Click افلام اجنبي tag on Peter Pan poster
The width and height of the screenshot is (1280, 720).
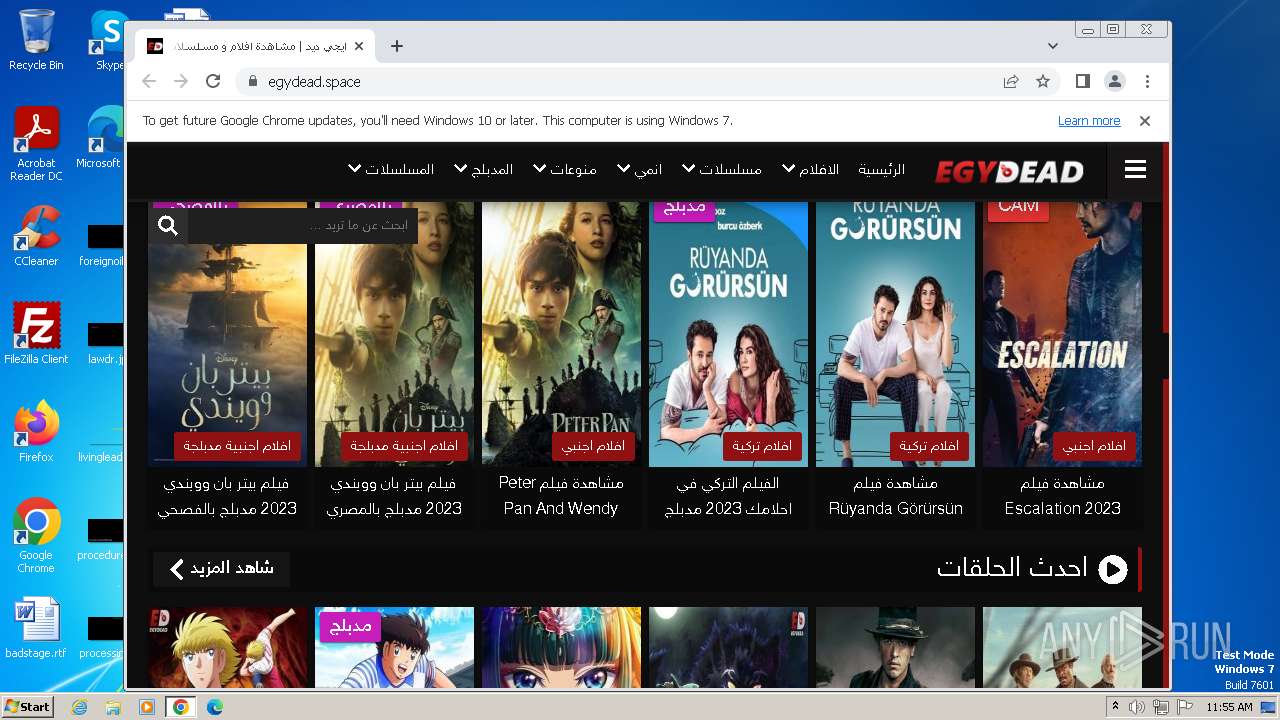(x=593, y=446)
